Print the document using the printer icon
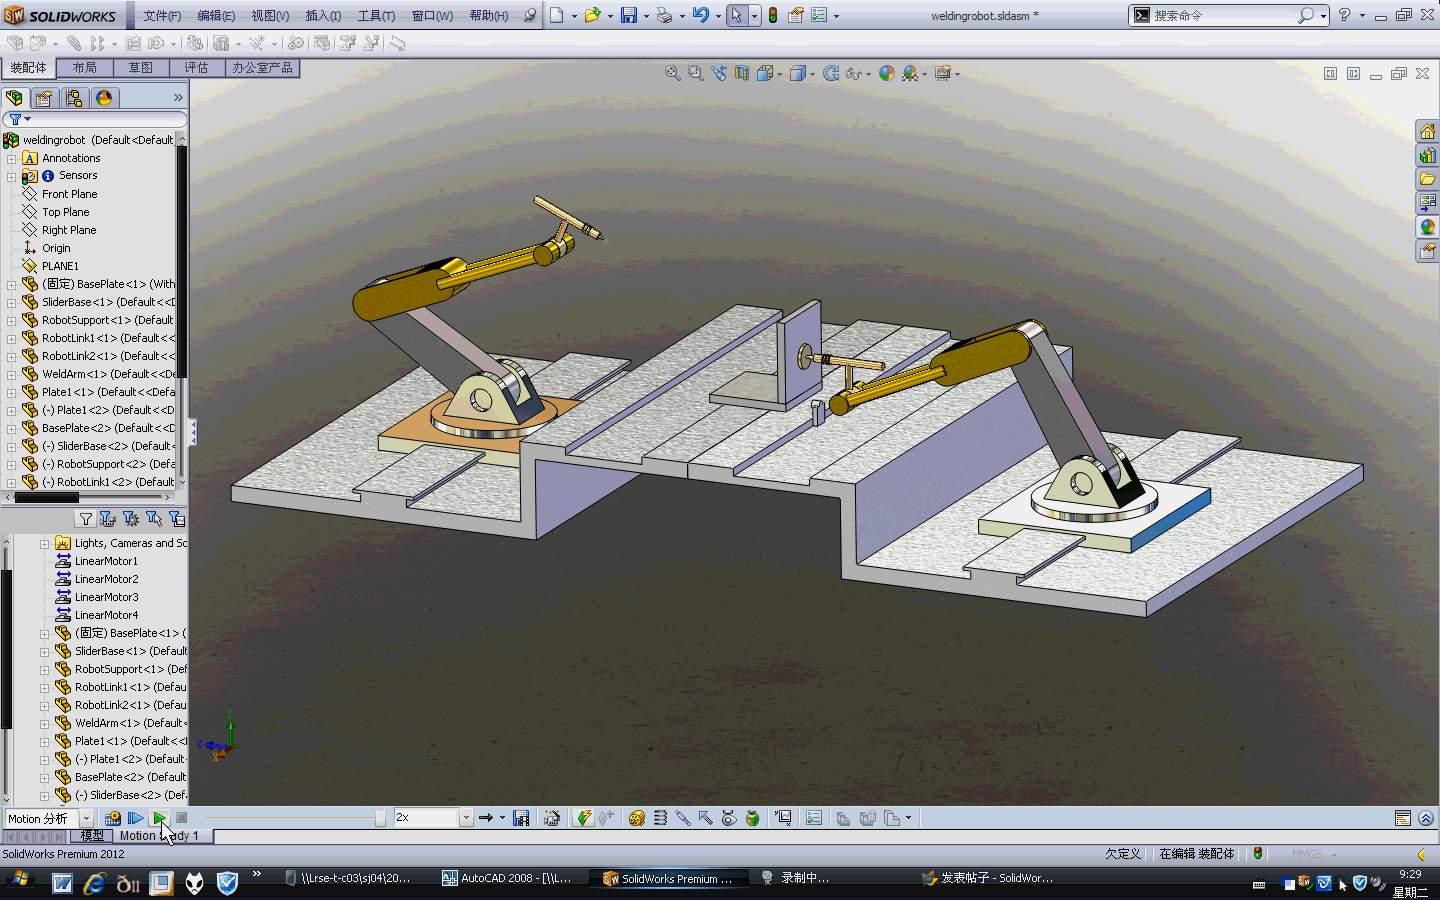This screenshot has width=1440, height=900. (664, 15)
